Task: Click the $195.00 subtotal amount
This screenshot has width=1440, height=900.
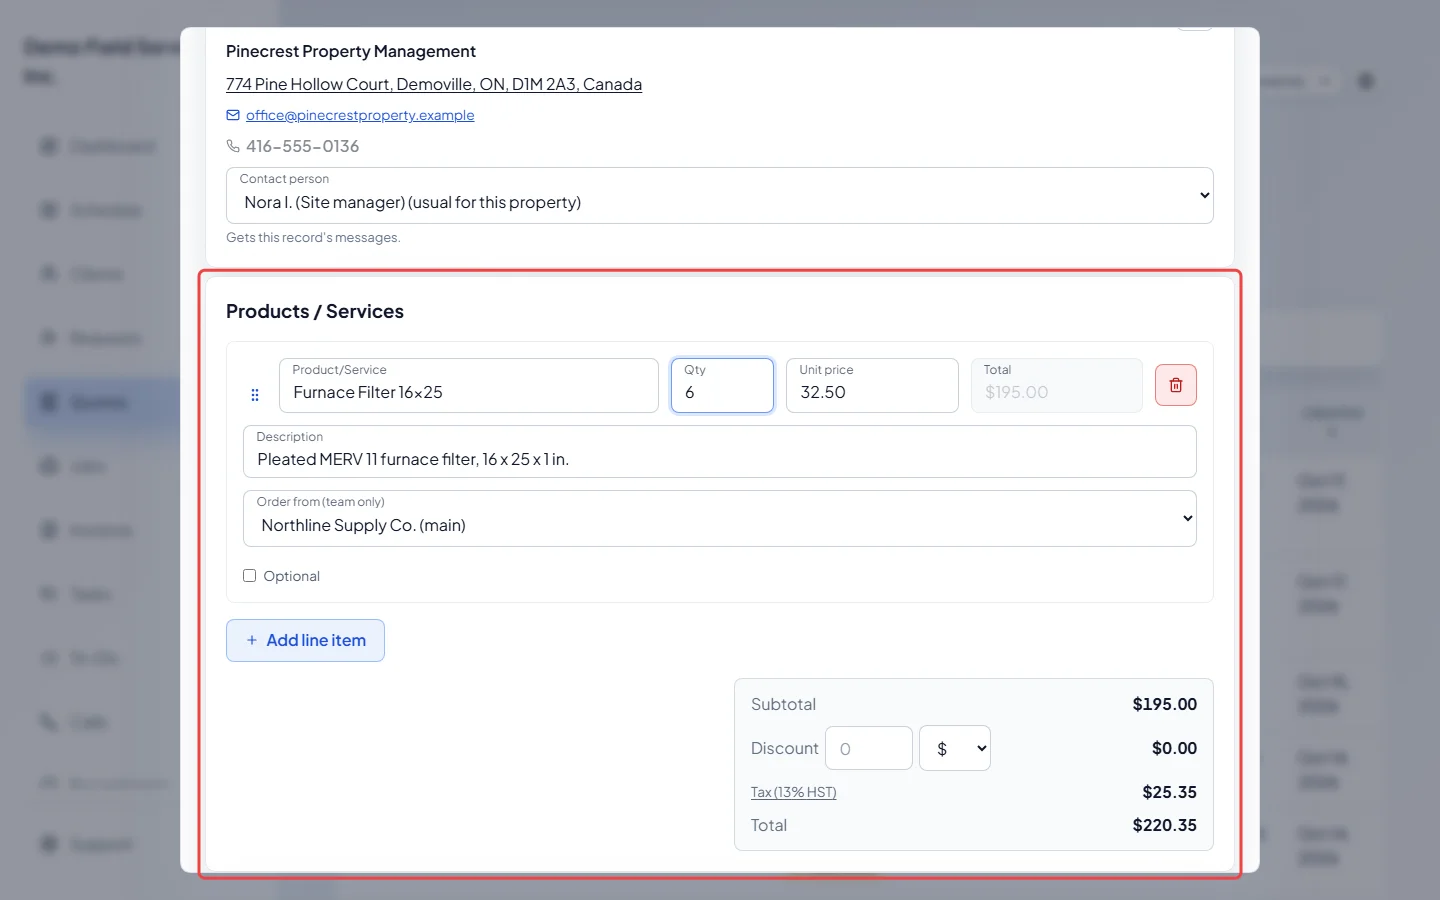Action: (x=1165, y=704)
